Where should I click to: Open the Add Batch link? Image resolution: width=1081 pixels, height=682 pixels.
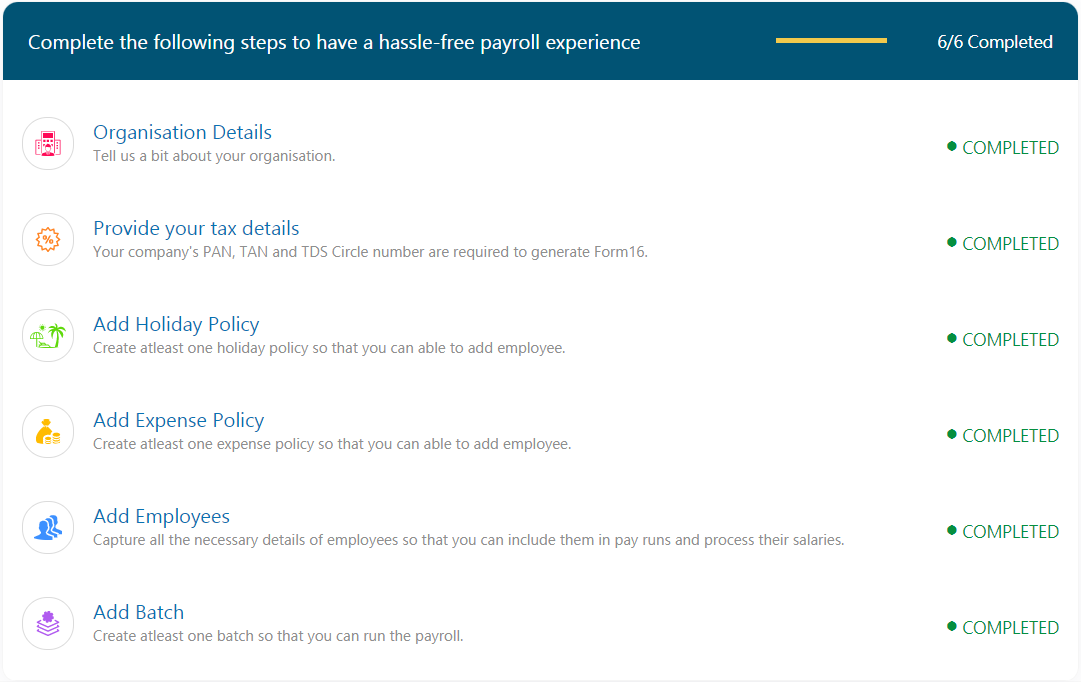139,612
